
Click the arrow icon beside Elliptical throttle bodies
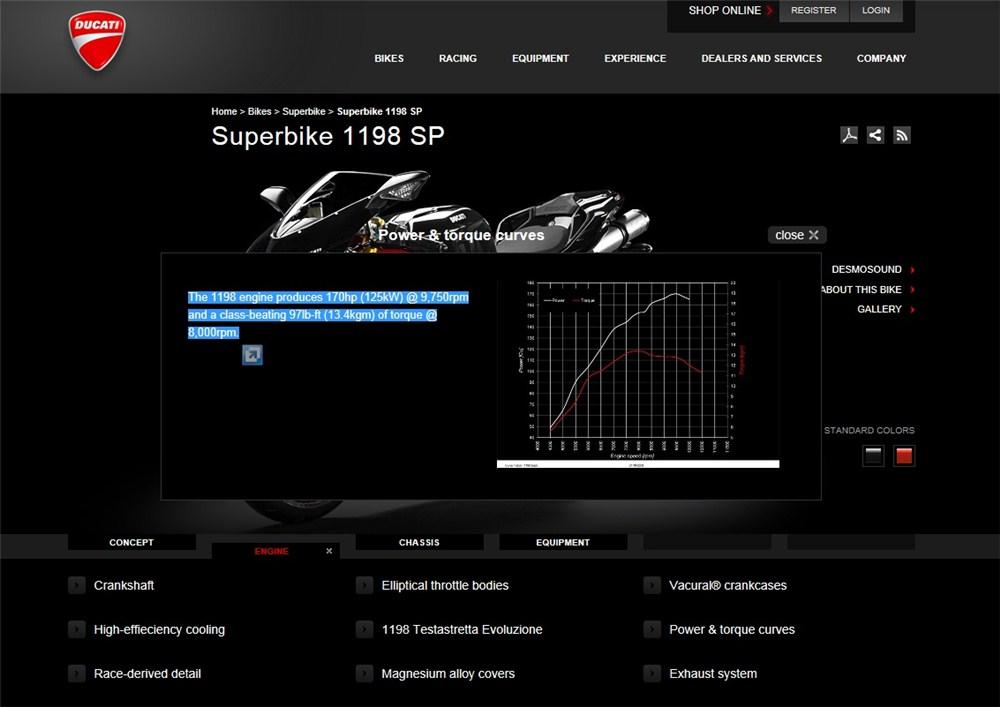tap(364, 585)
